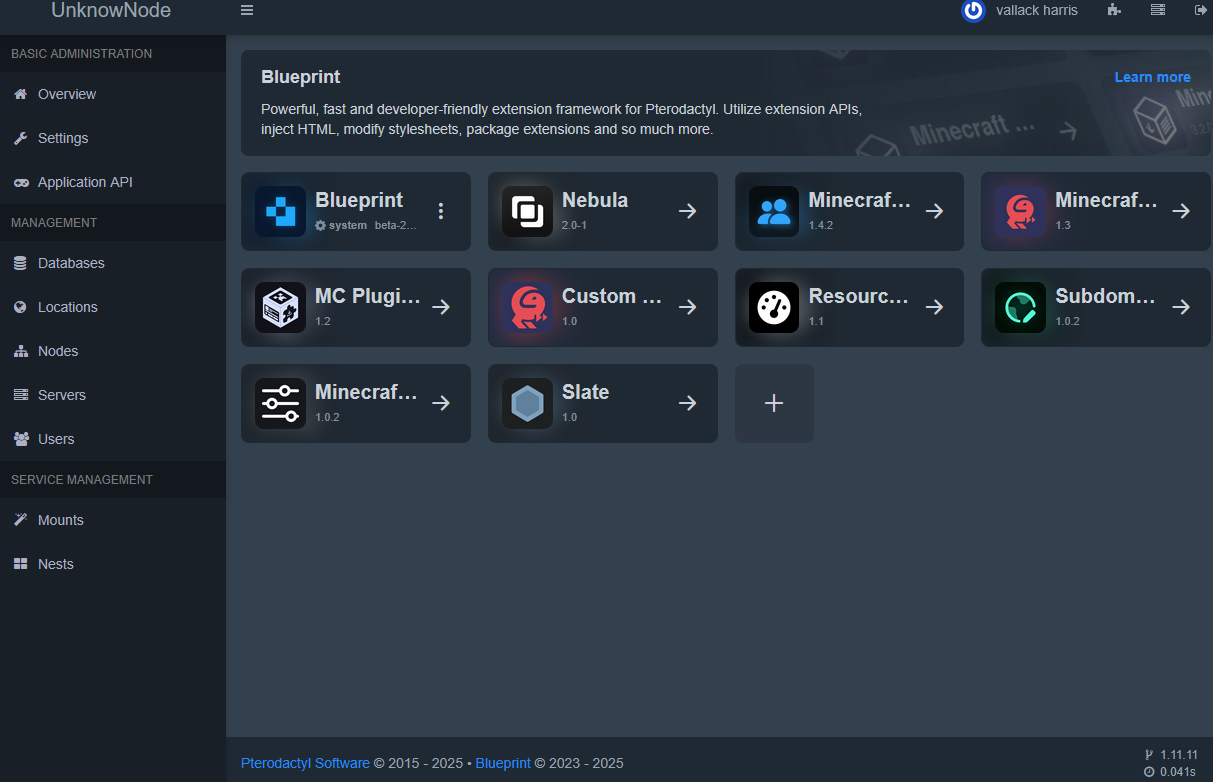Viewport: 1213px width, 782px height.
Task: Open the Learn more link
Action: coord(1152,77)
